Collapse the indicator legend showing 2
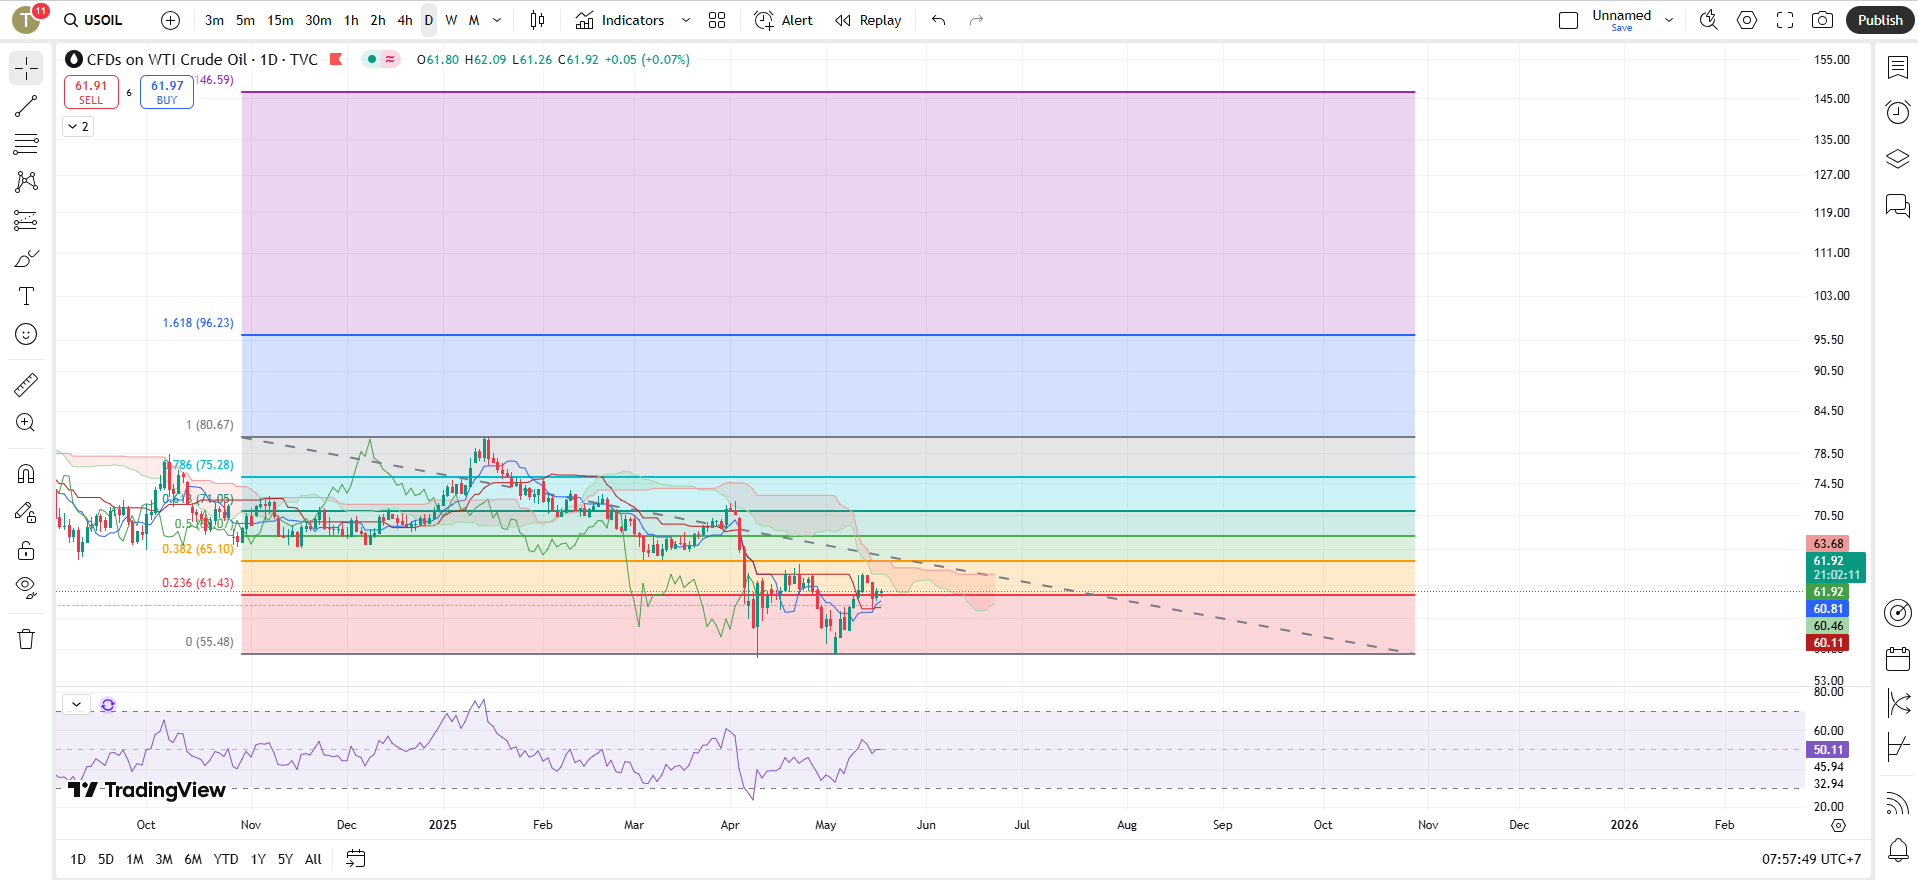 click(78, 127)
